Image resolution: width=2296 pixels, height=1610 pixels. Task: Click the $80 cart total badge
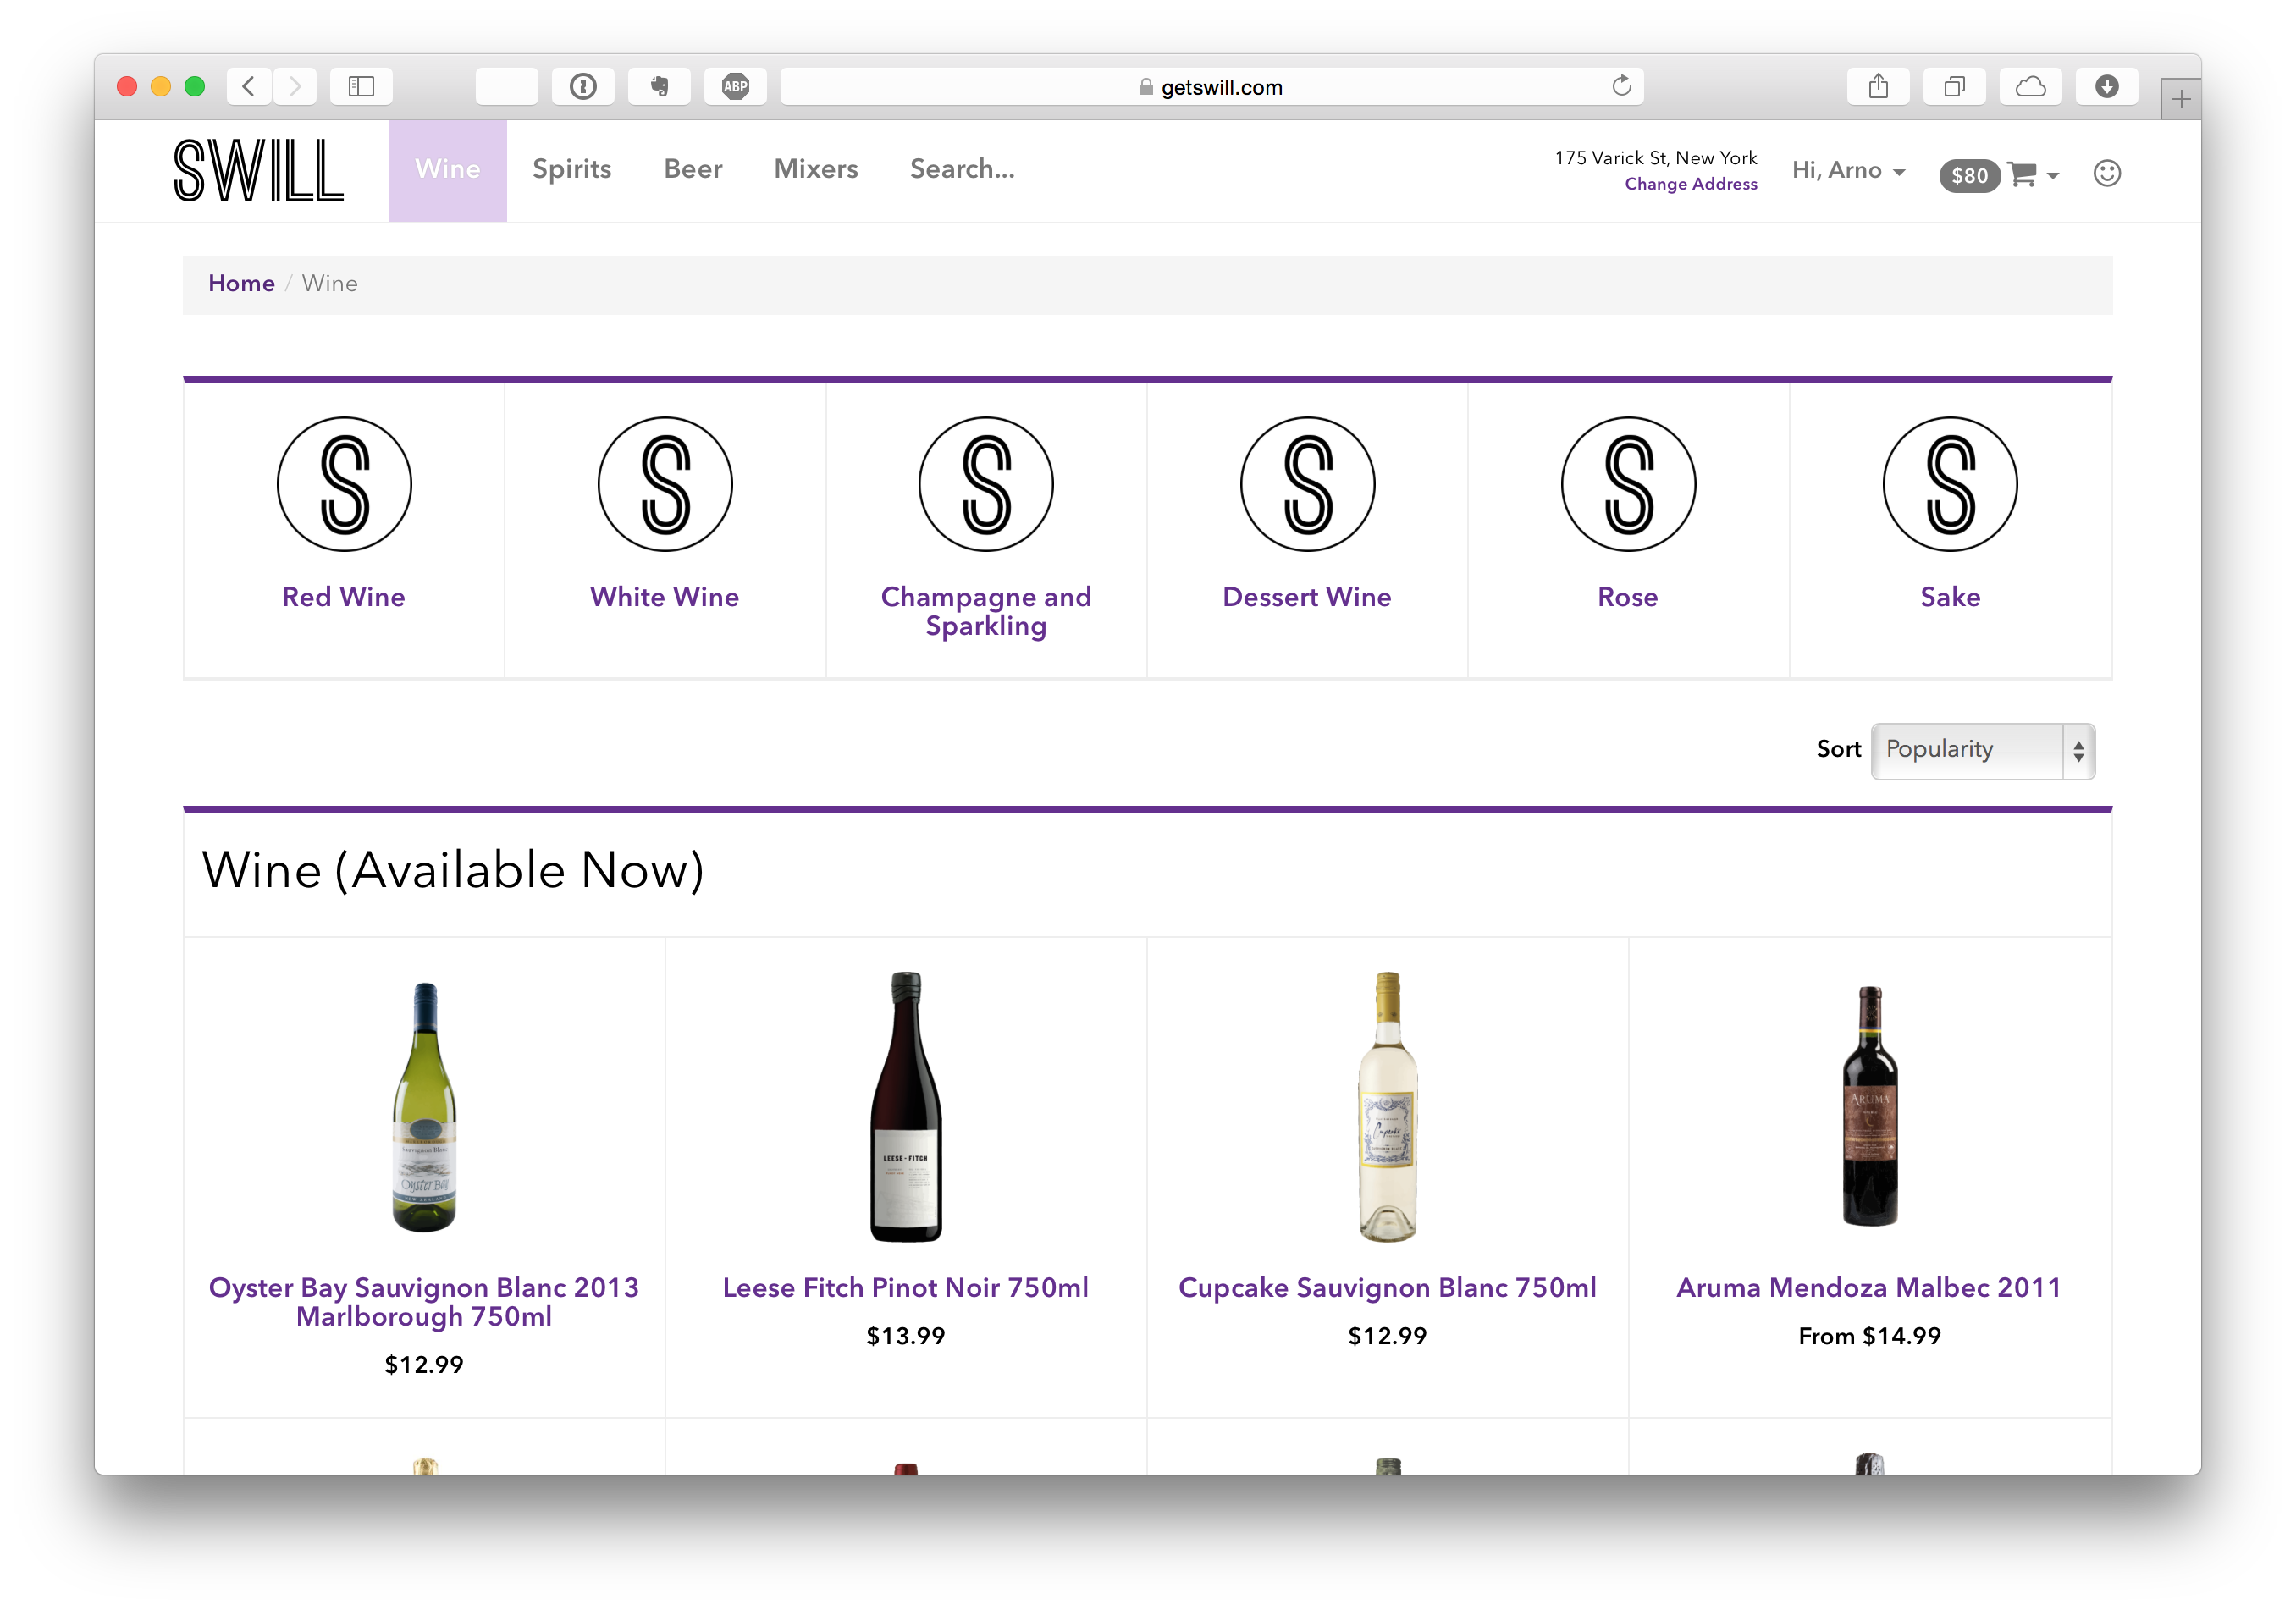1969,176
